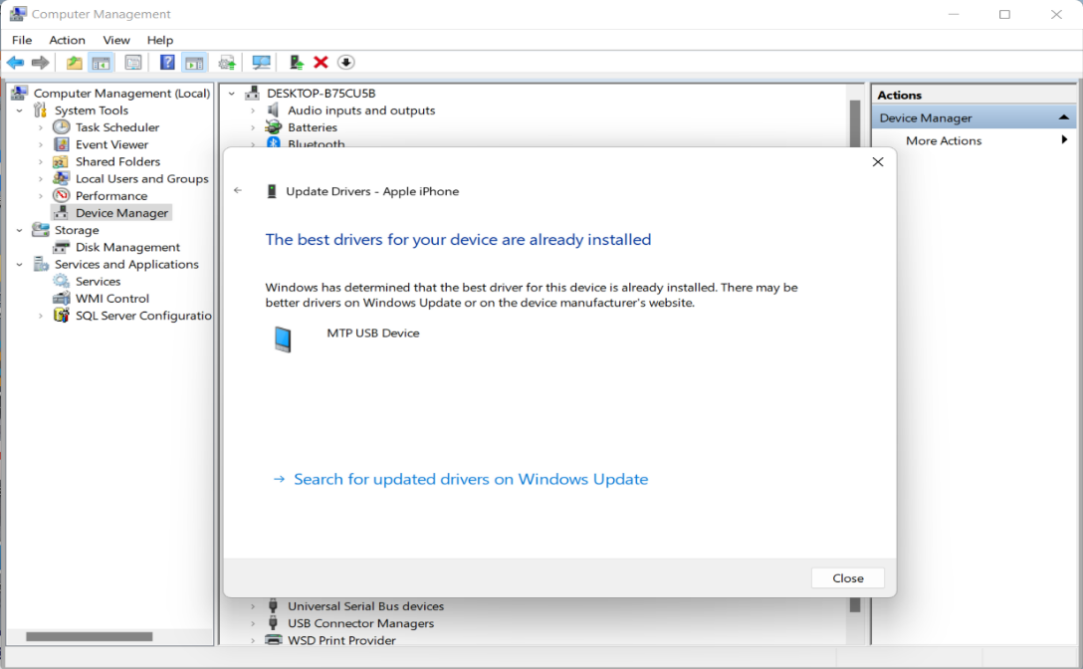This screenshot has width=1083, height=669.
Task: Click the console tree horizontal scrollbar
Action: pyautogui.click(x=89, y=637)
